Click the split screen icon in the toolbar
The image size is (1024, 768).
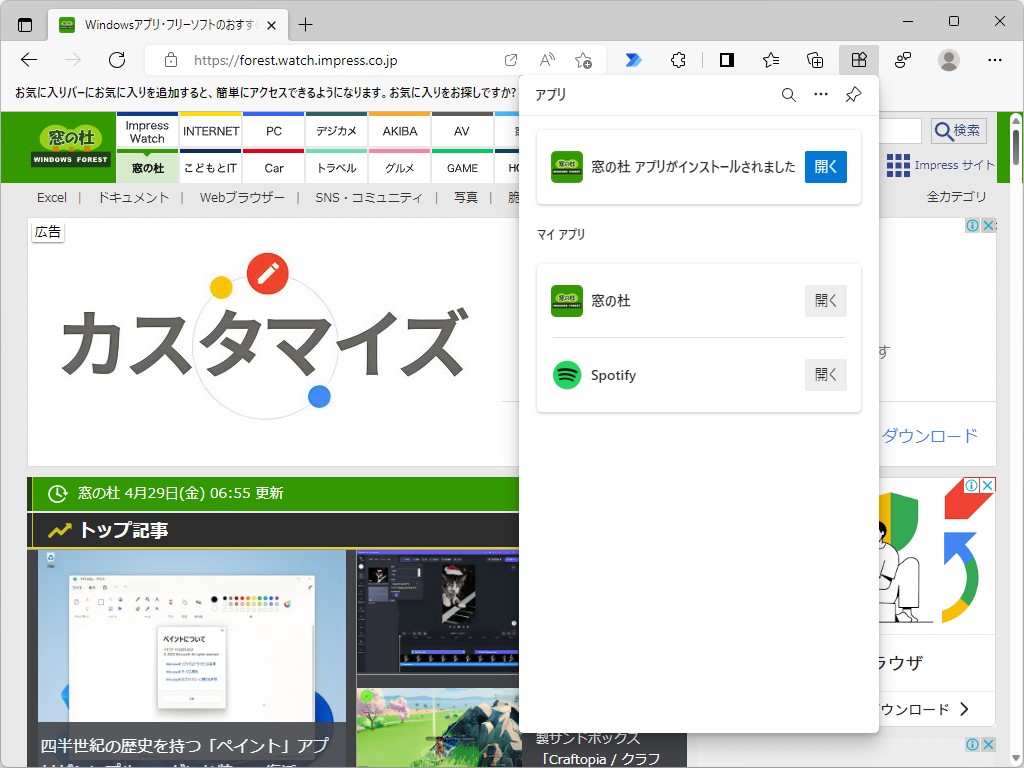point(726,60)
